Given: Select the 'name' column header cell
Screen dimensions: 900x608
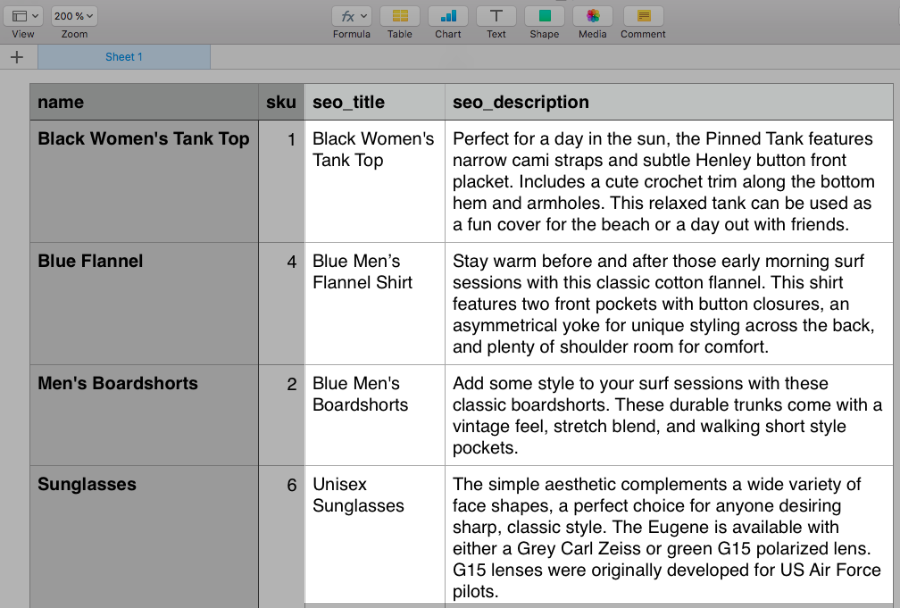Looking at the screenshot, I should 144,102.
